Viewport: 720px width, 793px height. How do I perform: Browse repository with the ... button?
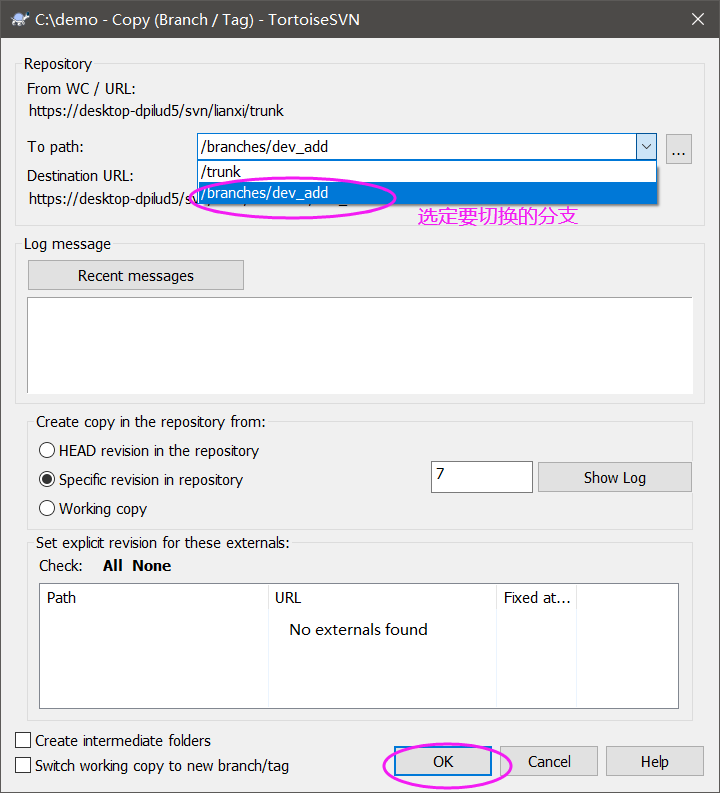[679, 149]
